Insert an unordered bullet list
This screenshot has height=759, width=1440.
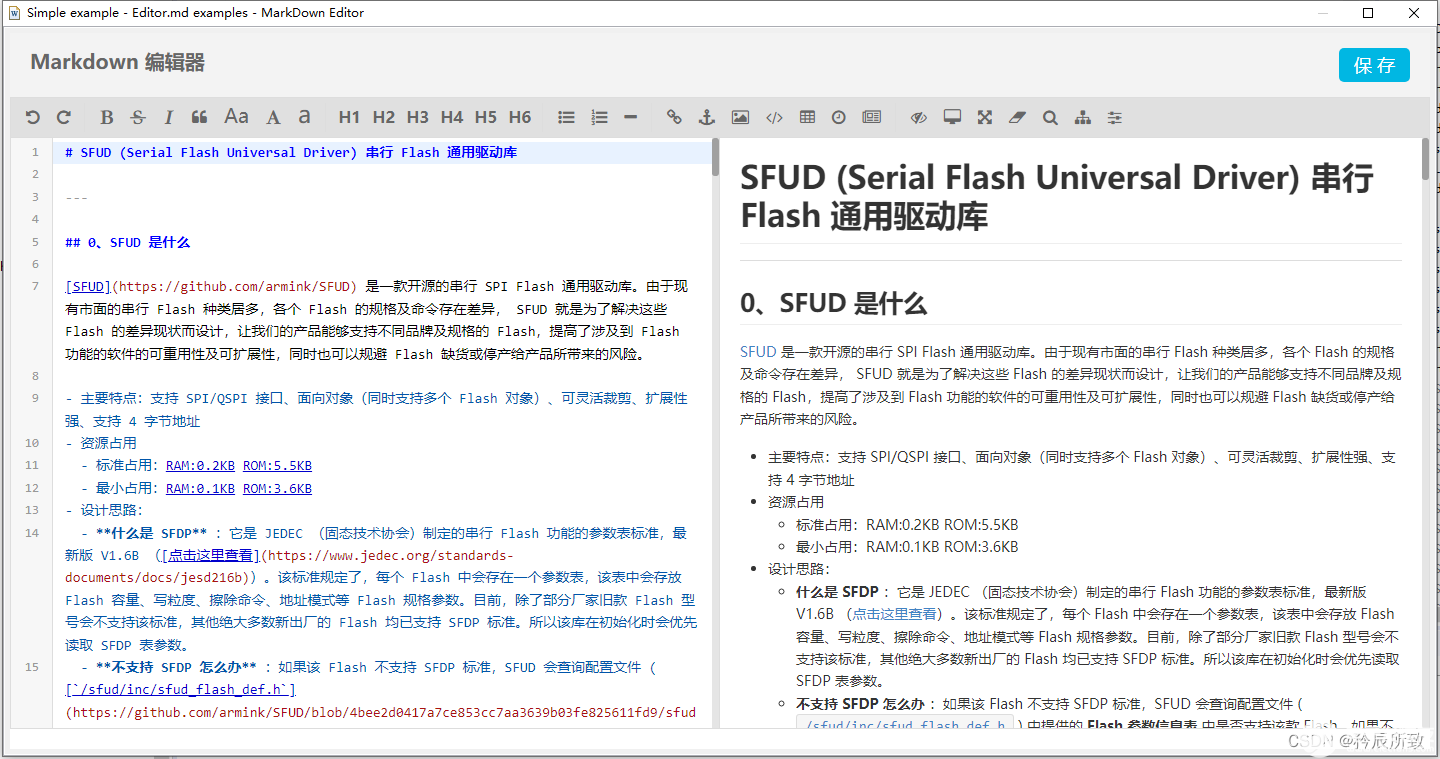pyautogui.click(x=566, y=117)
